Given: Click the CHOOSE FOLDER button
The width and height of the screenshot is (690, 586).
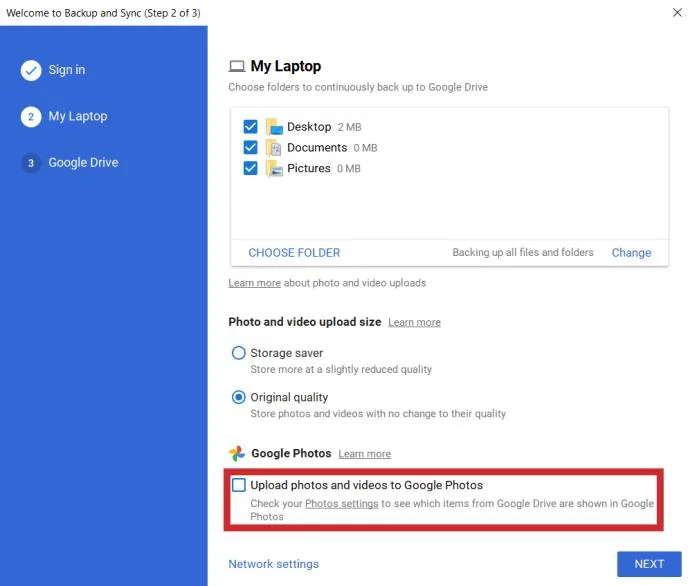Looking at the screenshot, I should point(294,253).
